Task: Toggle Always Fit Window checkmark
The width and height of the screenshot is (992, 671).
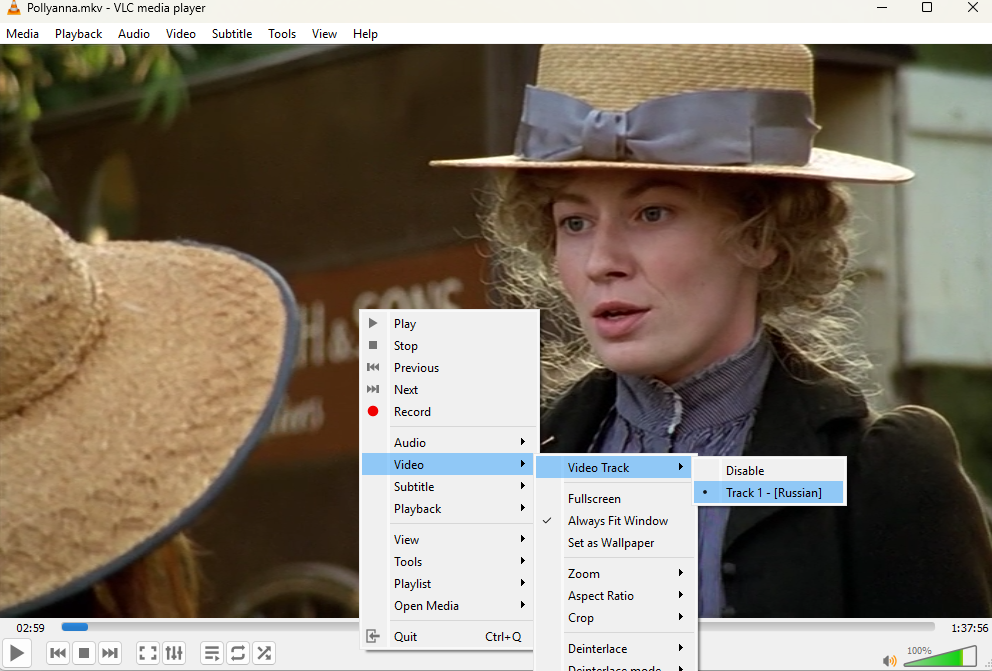Action: click(614, 521)
